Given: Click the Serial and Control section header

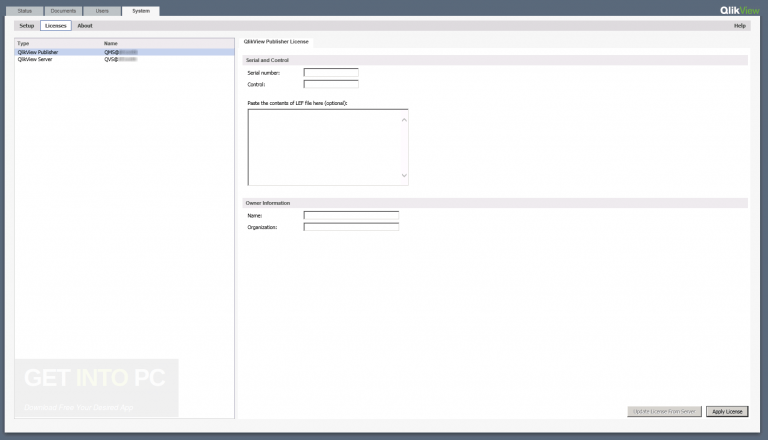Looking at the screenshot, I should click(x=495, y=60).
